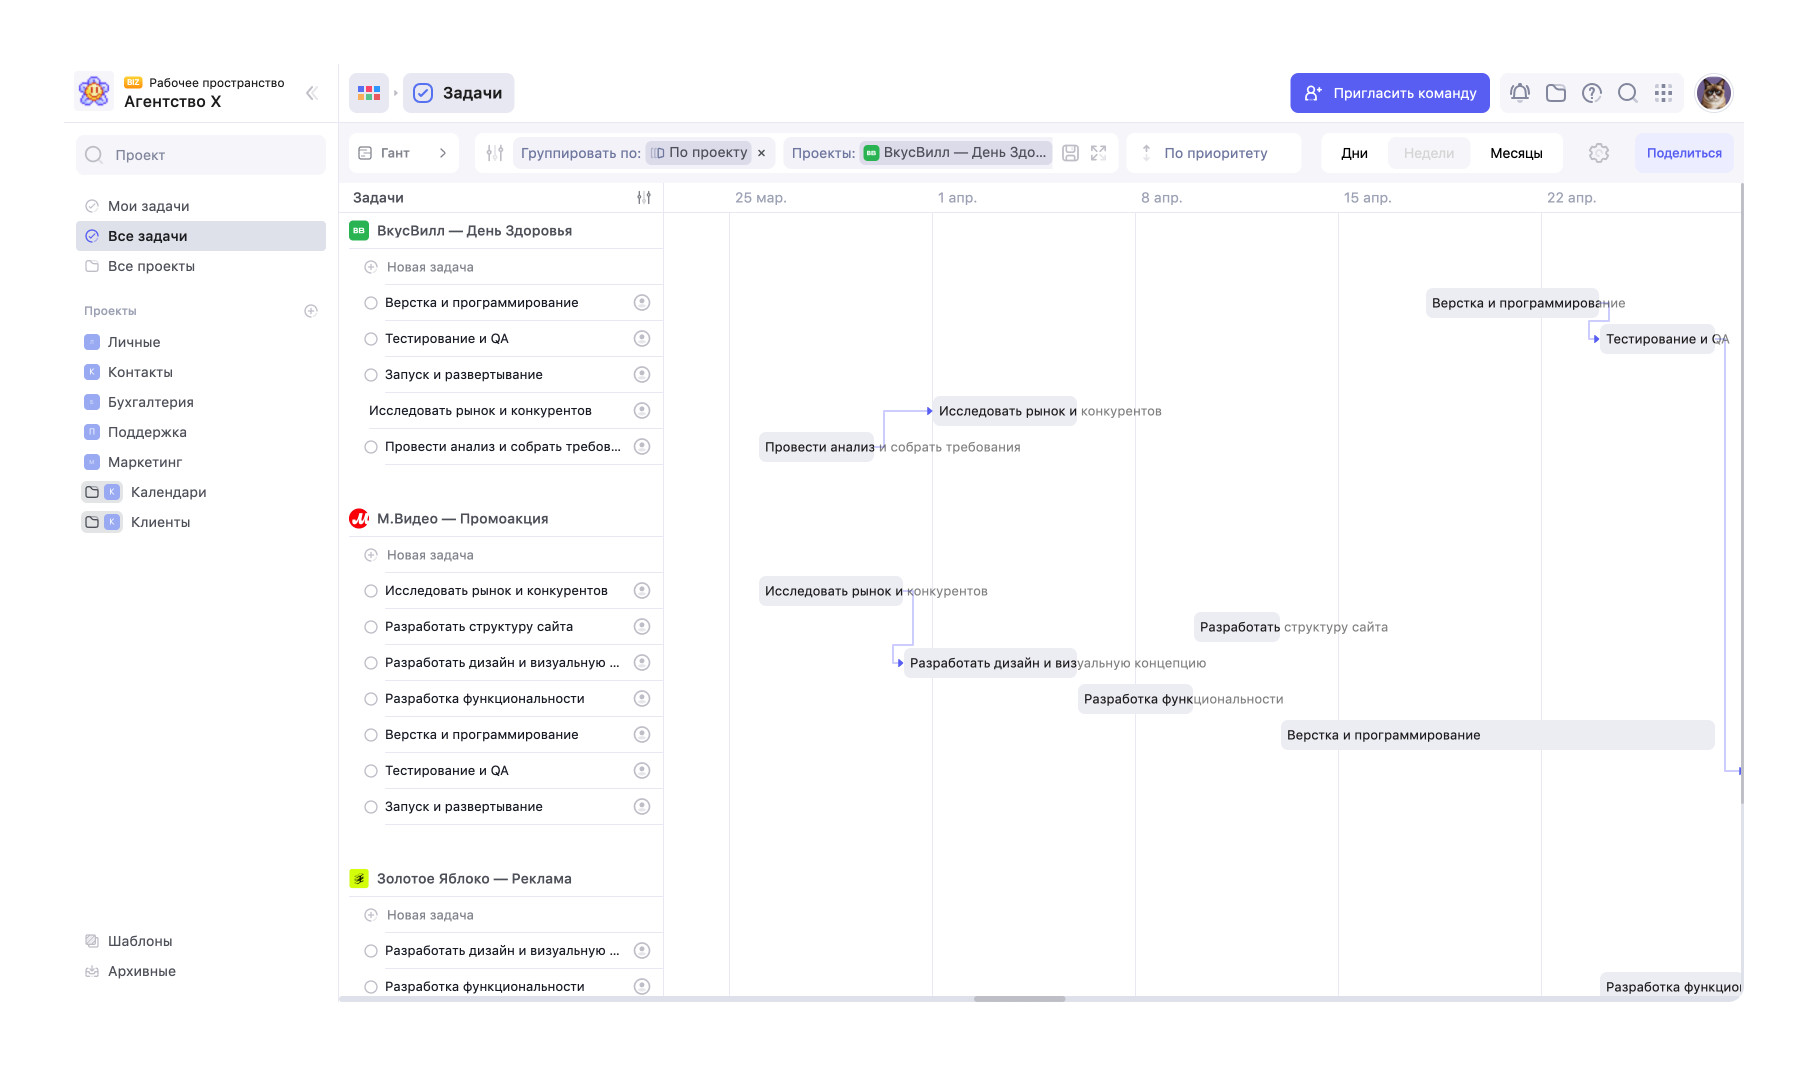The width and height of the screenshot is (1808, 1066).
Task: Open the search magnifier icon in header
Action: point(1627,93)
